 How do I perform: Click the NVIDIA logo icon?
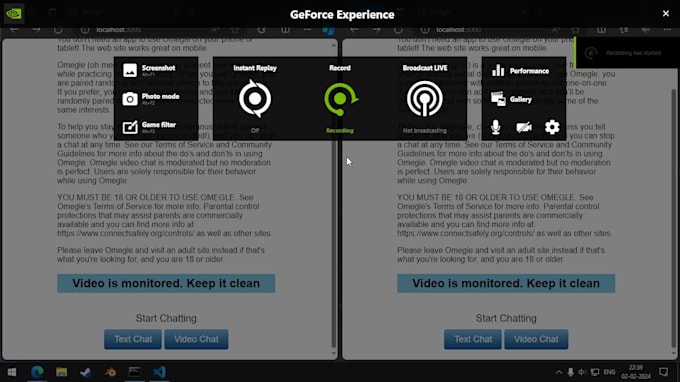pos(14,13)
